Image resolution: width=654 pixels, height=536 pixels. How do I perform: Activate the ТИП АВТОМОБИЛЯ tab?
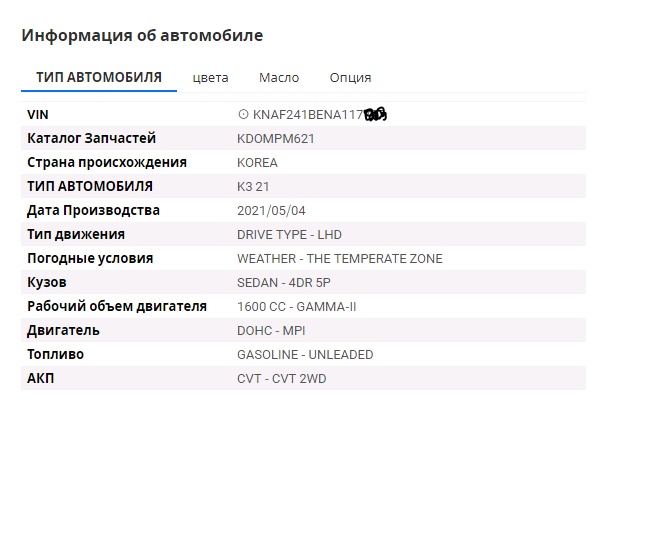coord(99,78)
